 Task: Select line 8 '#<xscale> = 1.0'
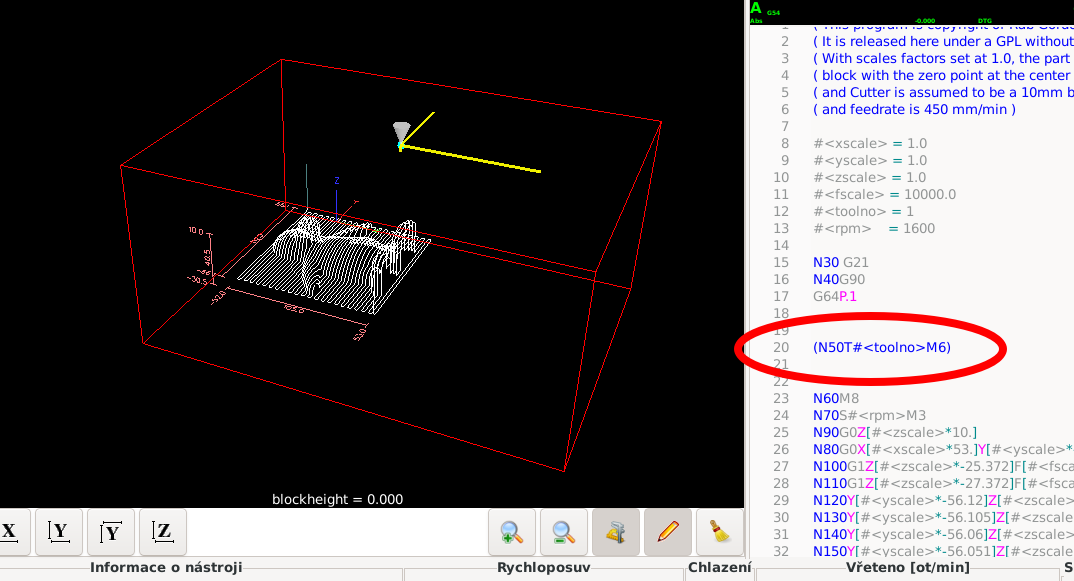(870, 144)
